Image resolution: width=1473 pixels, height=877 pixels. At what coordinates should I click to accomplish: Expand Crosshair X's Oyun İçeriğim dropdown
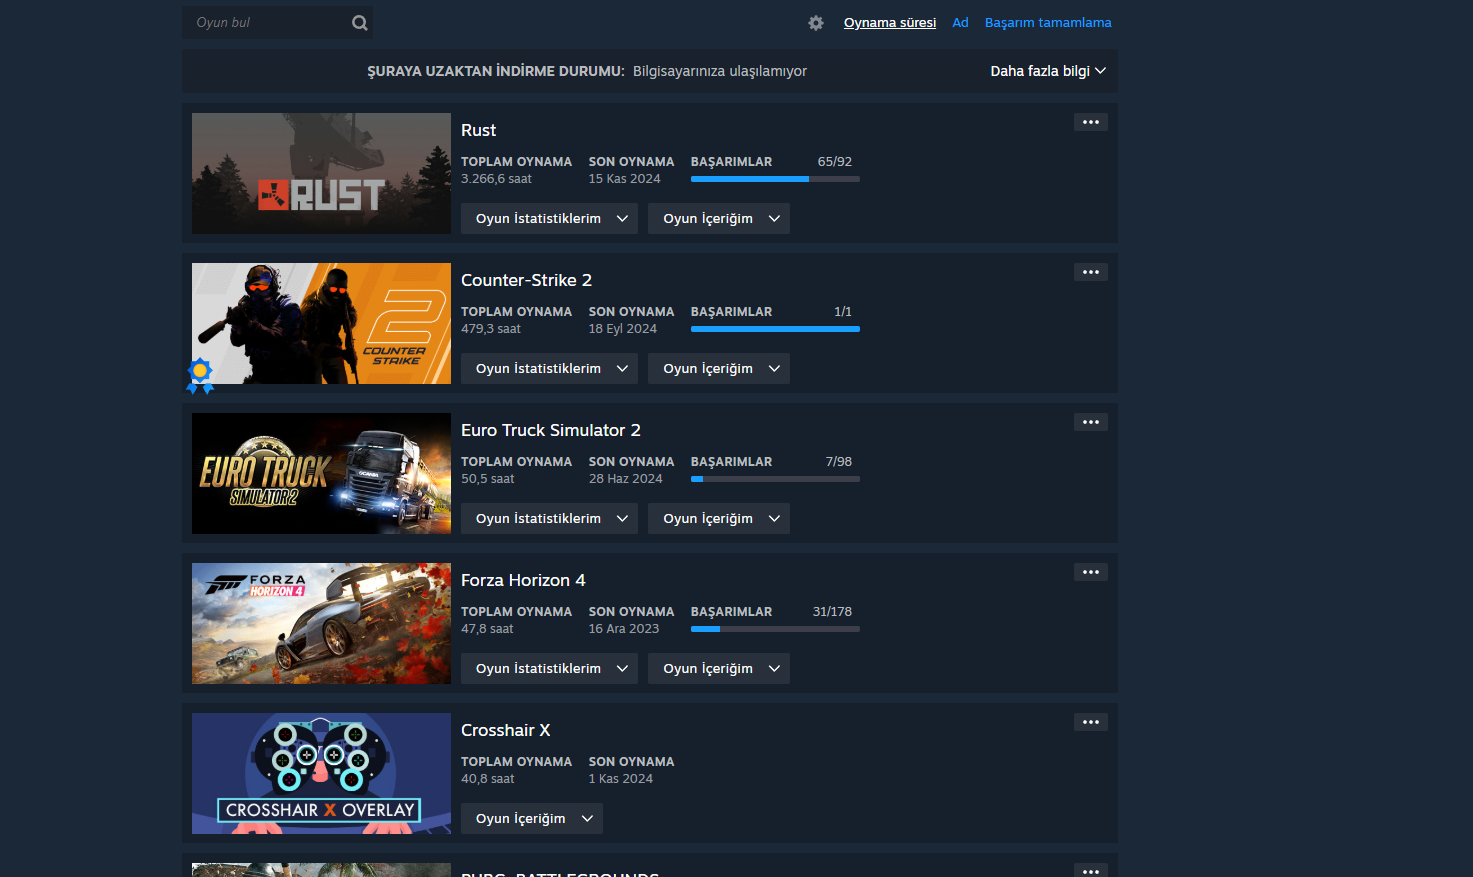pyautogui.click(x=532, y=819)
